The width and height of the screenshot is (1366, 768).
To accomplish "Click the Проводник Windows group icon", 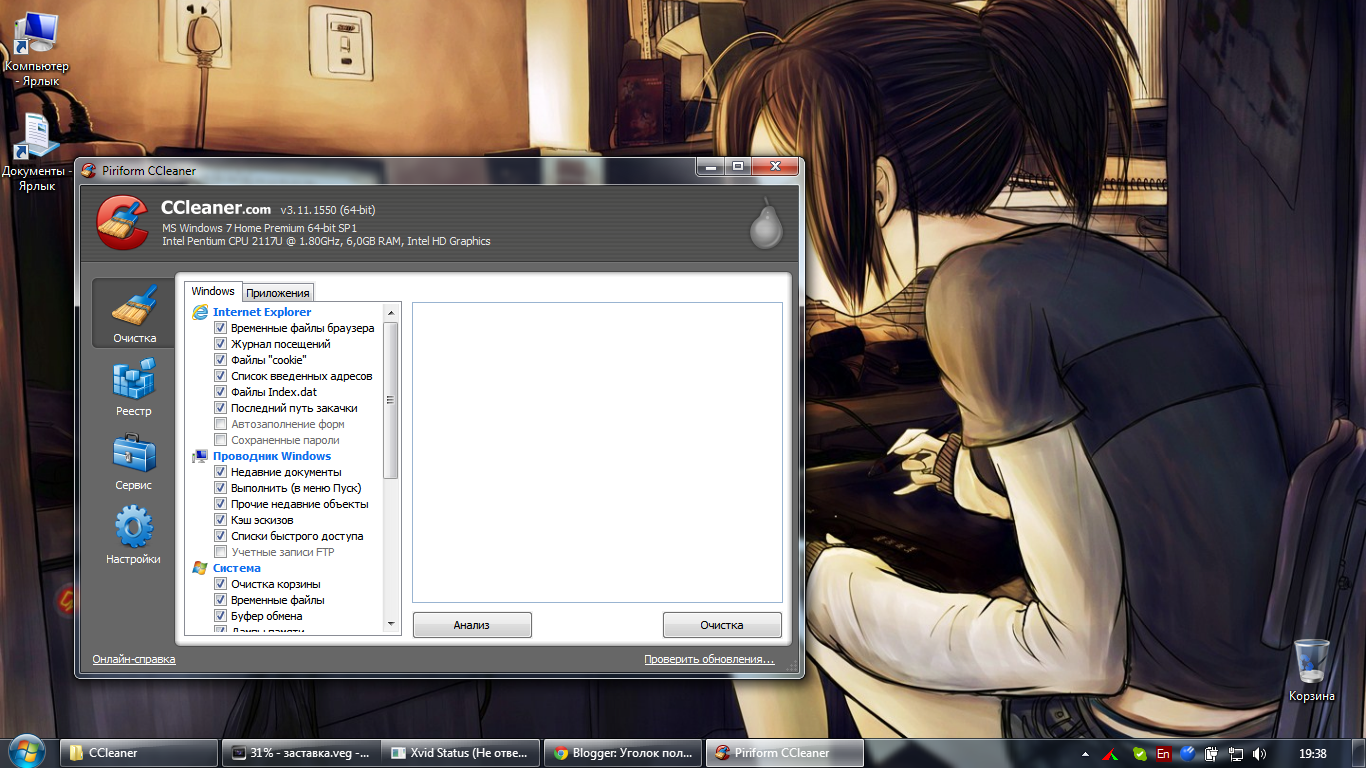I will [200, 456].
